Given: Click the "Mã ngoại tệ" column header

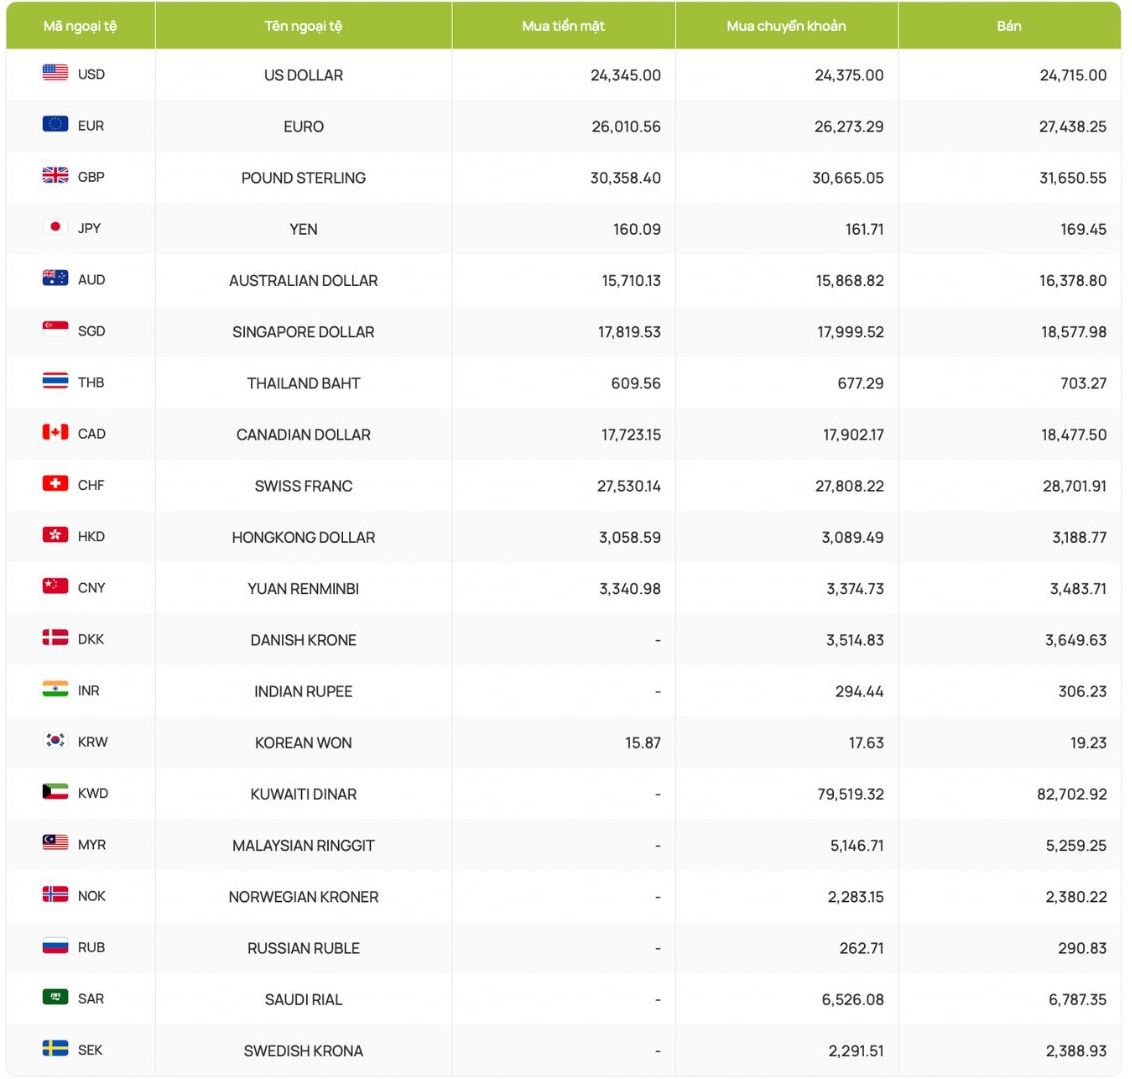Looking at the screenshot, I should (80, 26).
